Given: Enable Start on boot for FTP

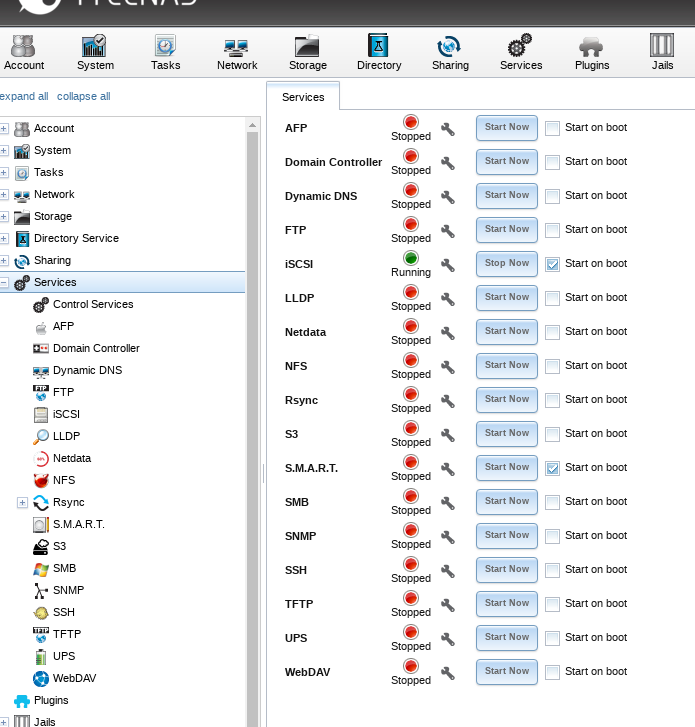Looking at the screenshot, I should pyautogui.click(x=552, y=230).
